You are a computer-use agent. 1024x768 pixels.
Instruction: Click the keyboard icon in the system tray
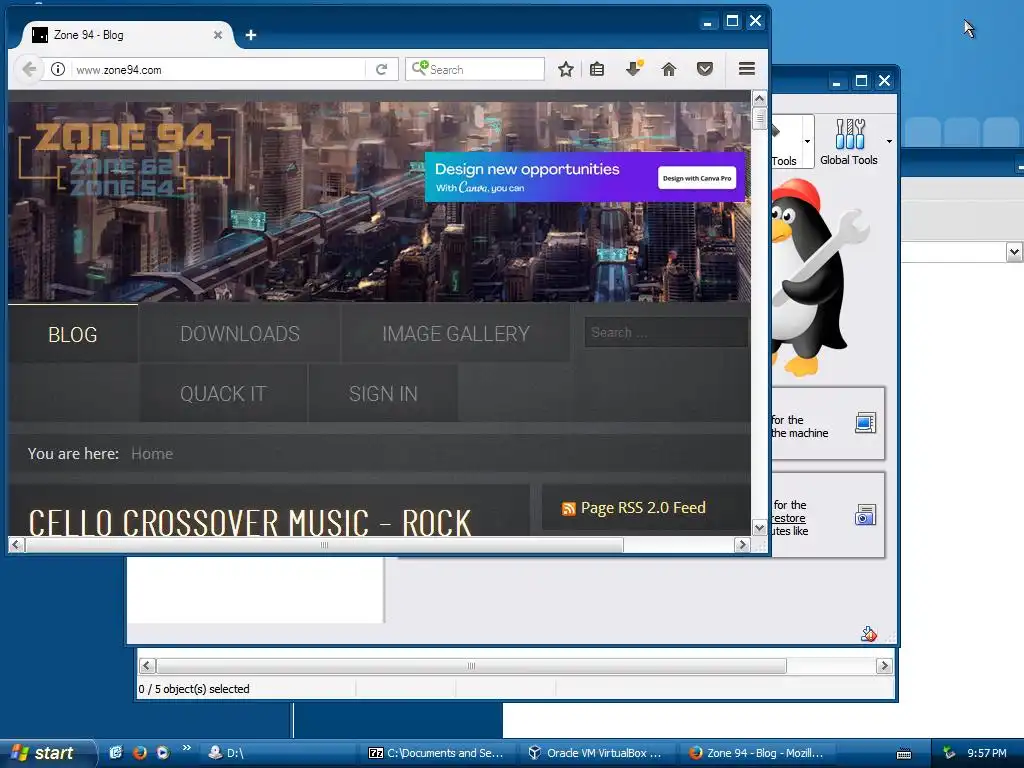point(904,754)
